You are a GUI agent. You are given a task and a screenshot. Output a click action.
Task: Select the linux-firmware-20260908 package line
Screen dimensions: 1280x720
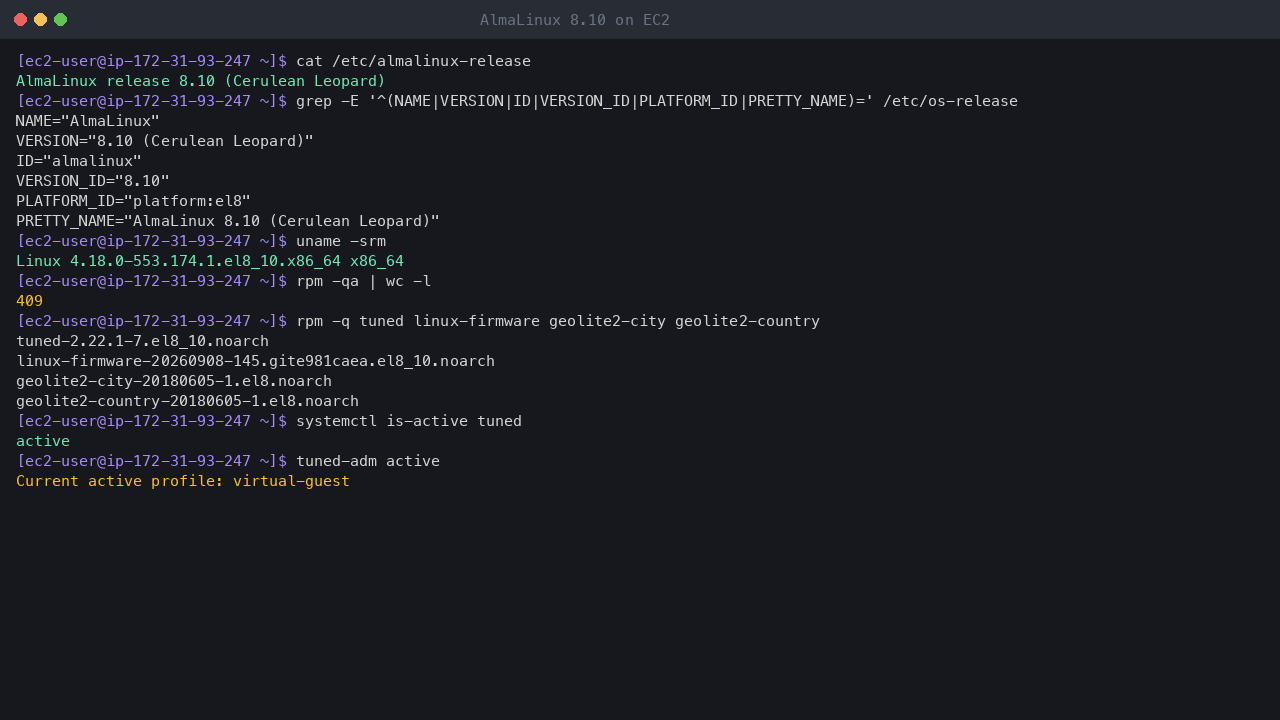(255, 361)
